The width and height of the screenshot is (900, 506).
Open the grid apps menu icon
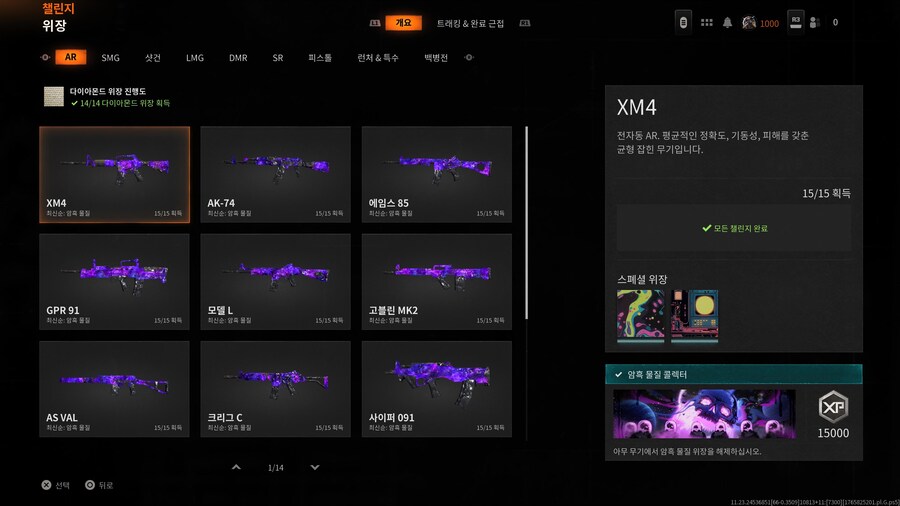click(707, 22)
